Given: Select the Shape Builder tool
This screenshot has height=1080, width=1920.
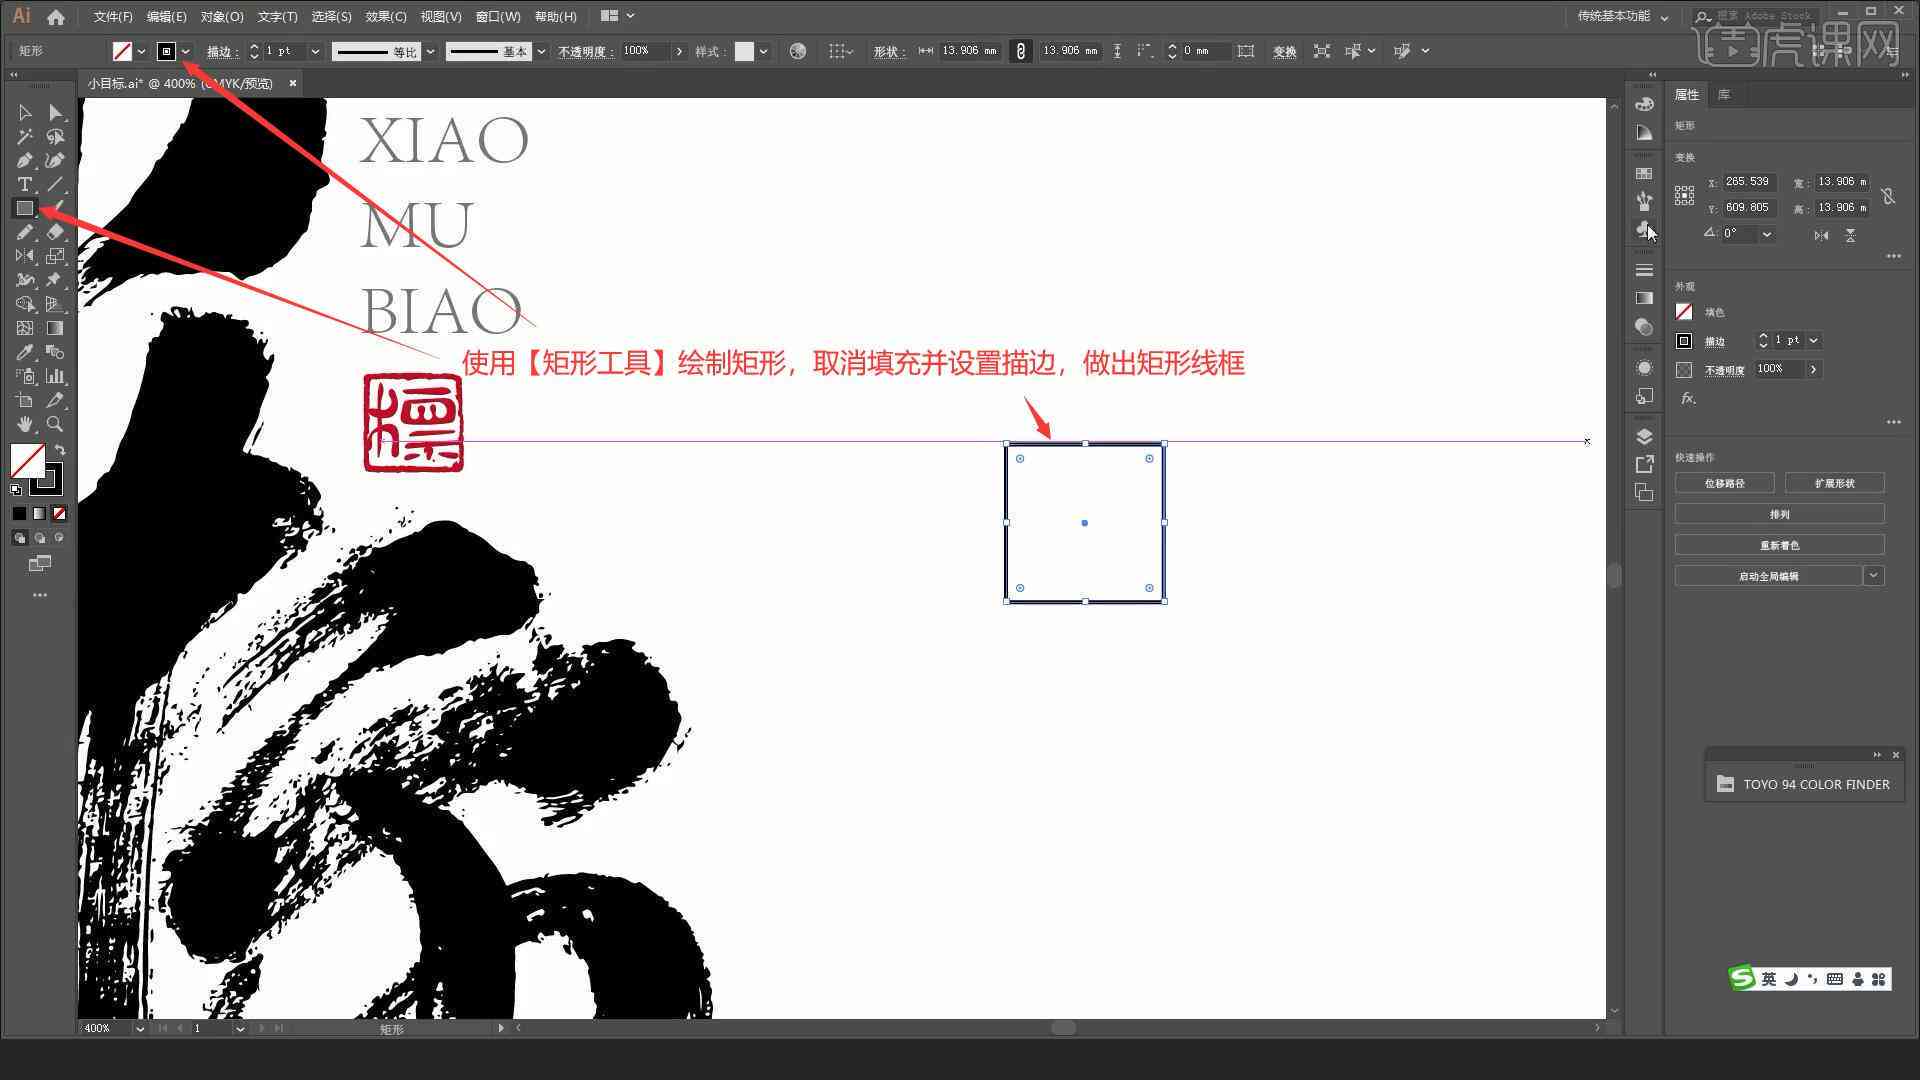Looking at the screenshot, I should [25, 304].
